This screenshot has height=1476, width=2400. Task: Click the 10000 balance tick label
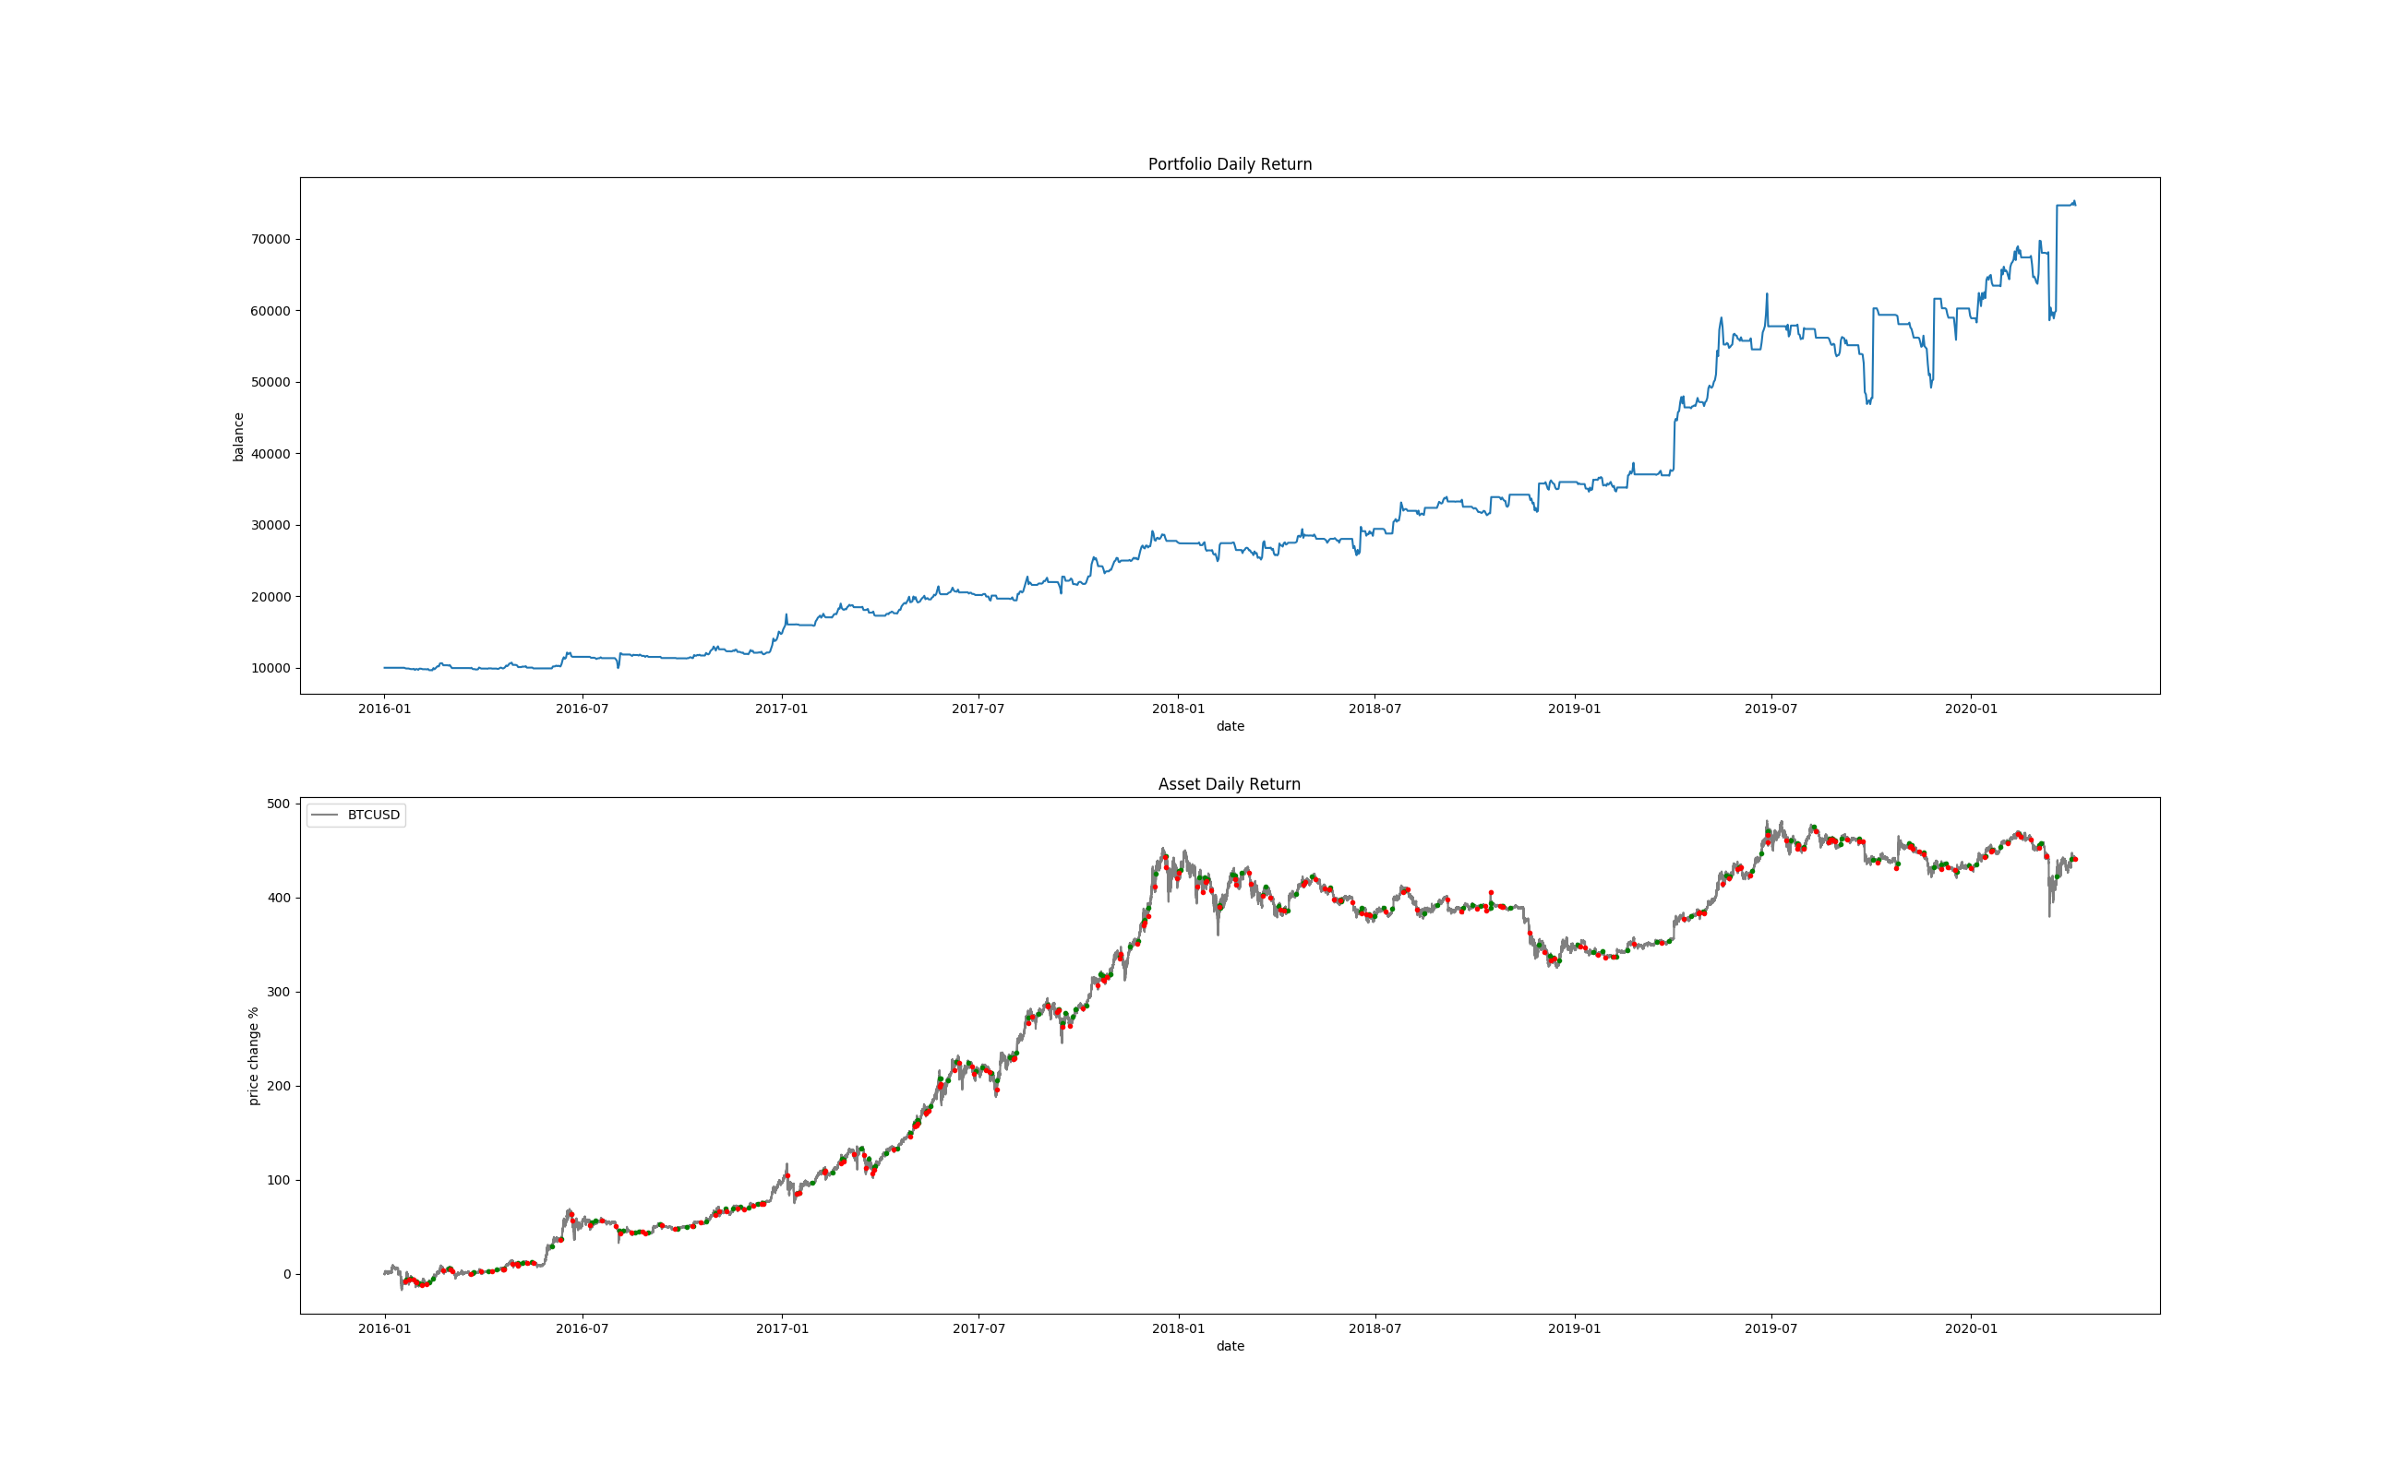[270, 668]
